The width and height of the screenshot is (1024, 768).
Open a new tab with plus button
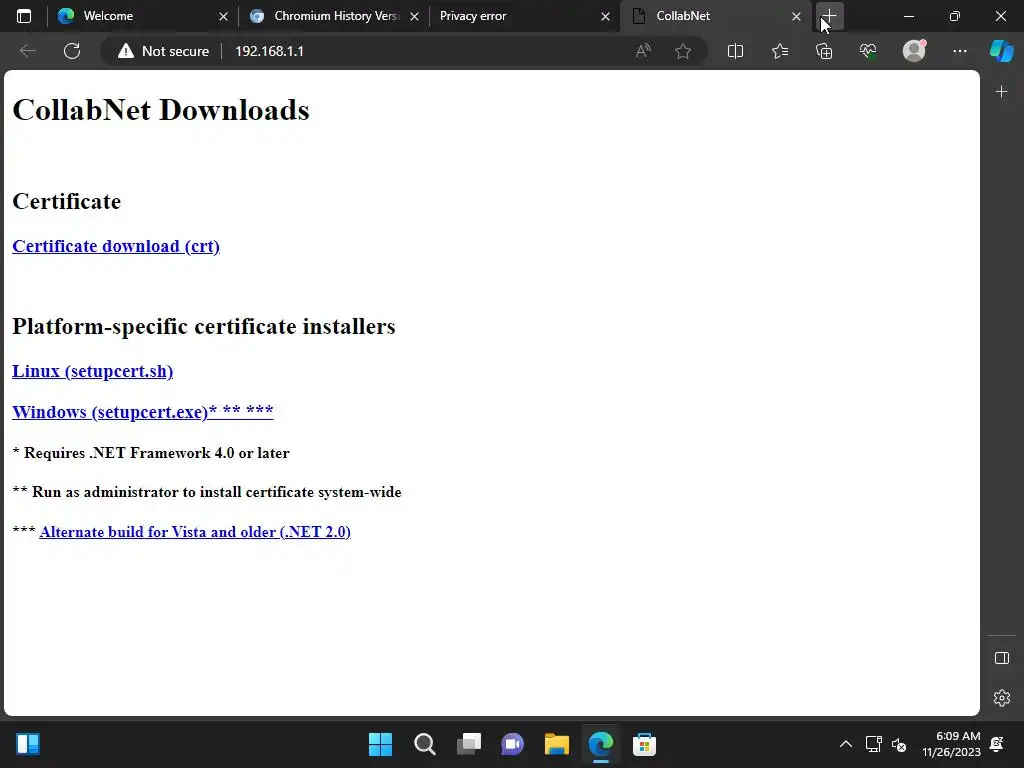coord(829,16)
